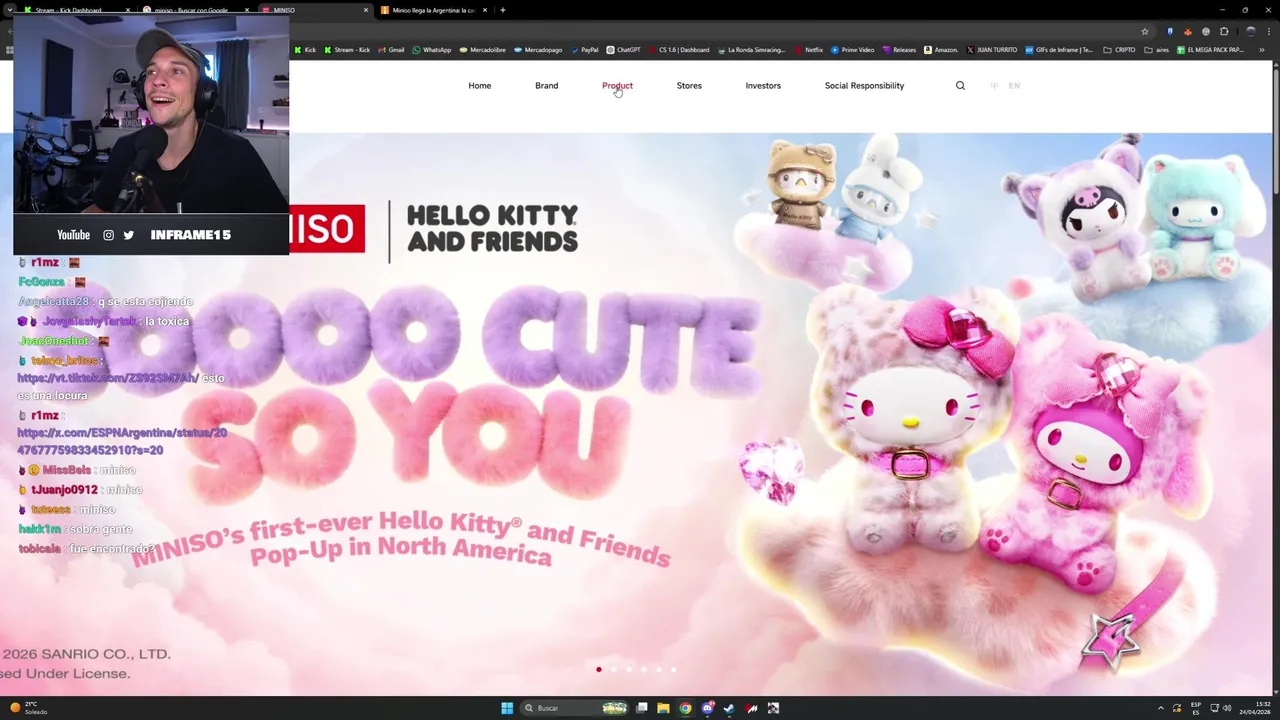Open the Mercadolibre bookmark
The width and height of the screenshot is (1280, 720).
point(482,50)
